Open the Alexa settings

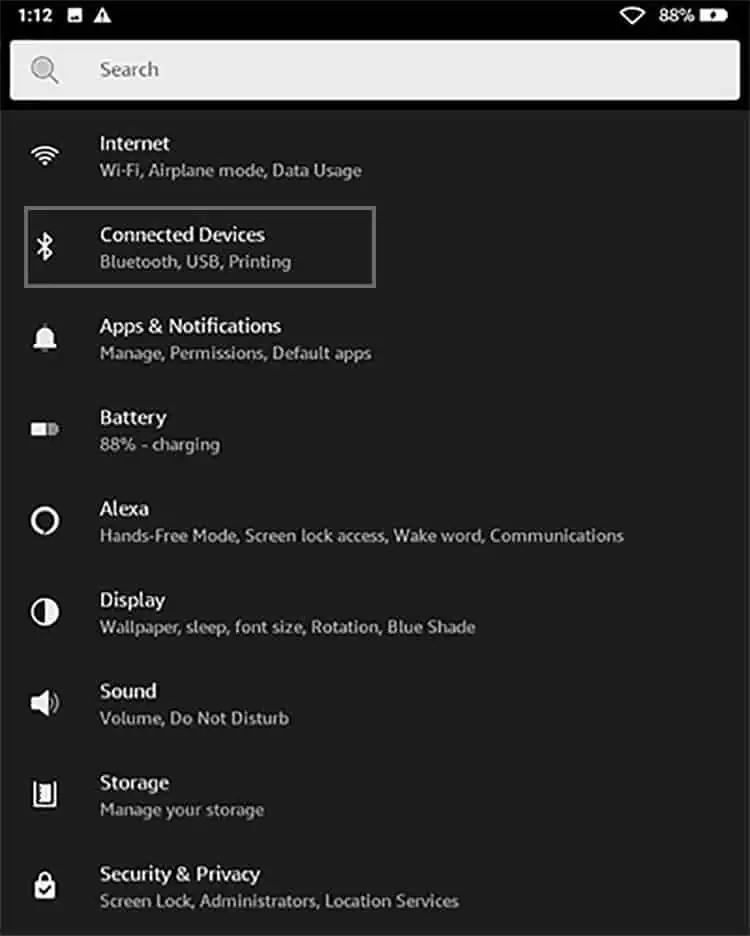pos(375,521)
